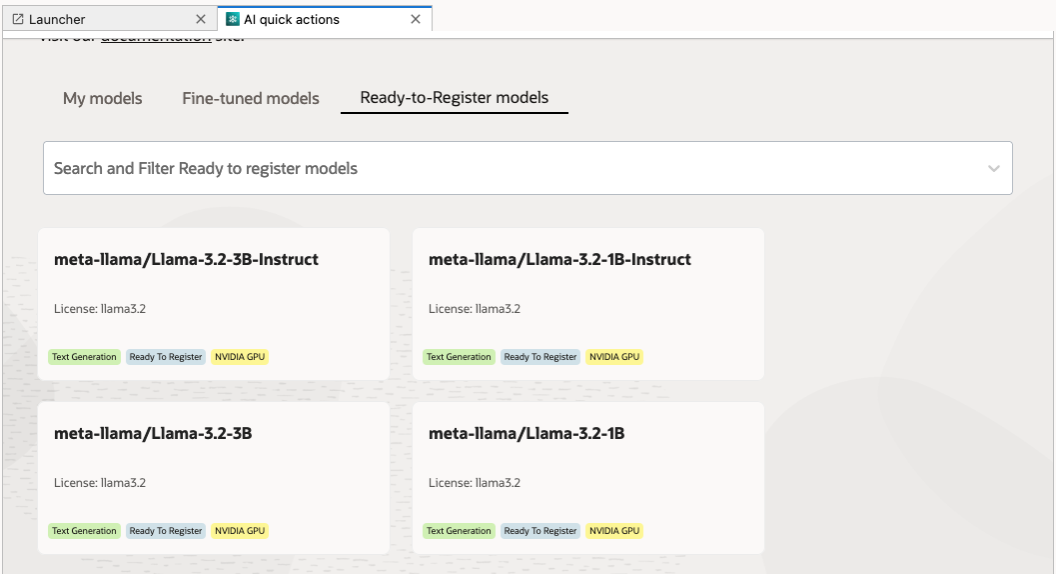Viewport: 1056px width, 574px height.
Task: Click Ready To Register tag on Llama-3.2-3B card
Action: click(x=166, y=531)
